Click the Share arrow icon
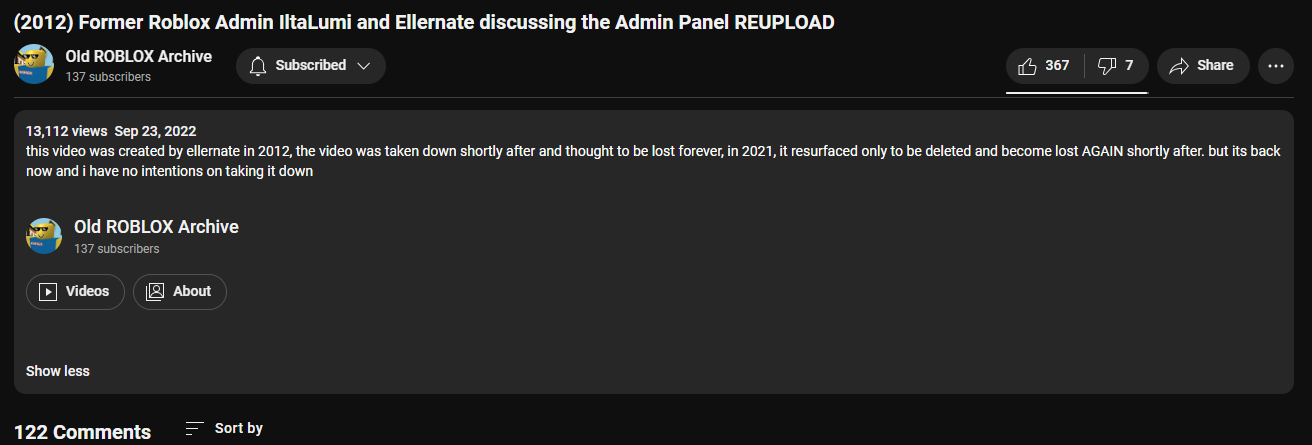This screenshot has height=445, width=1312. click(x=1179, y=66)
